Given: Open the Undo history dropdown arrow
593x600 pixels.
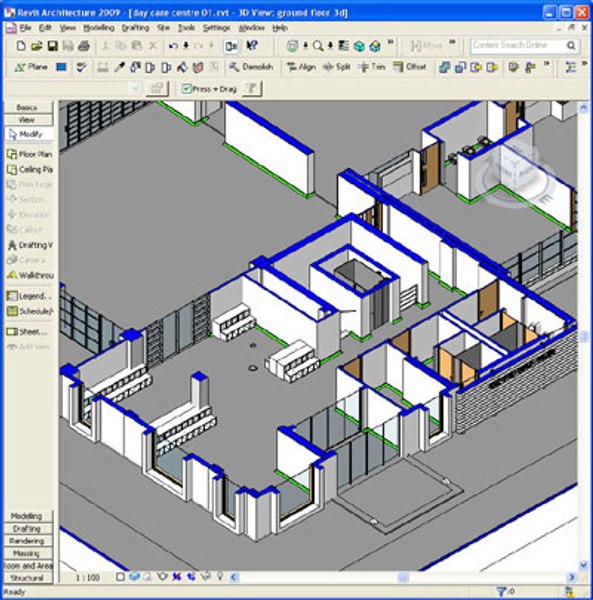Looking at the screenshot, I should coord(186,46).
